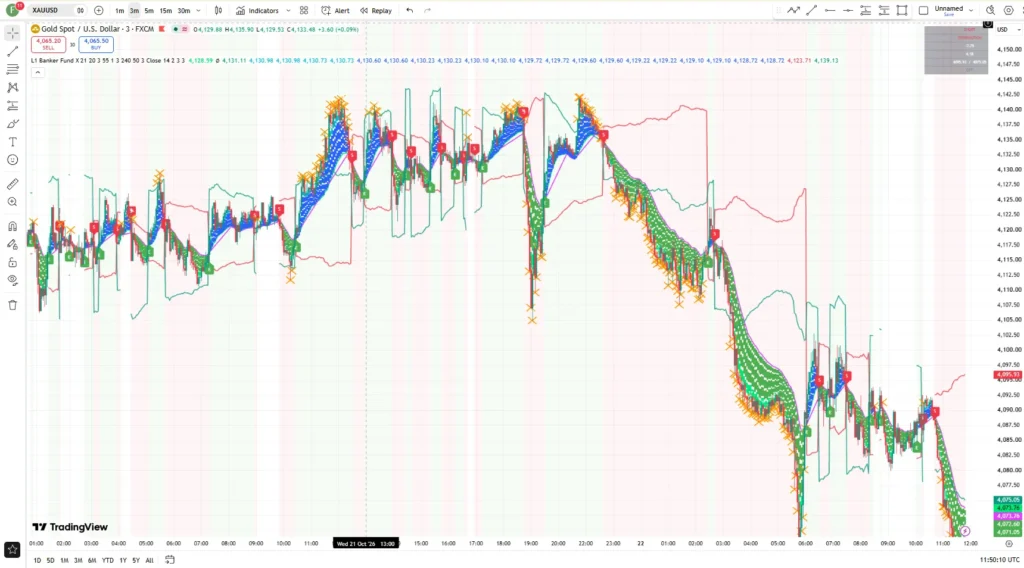The image size is (1024, 568).
Task: Remove drawings with the trash icon
Action: coord(12,305)
